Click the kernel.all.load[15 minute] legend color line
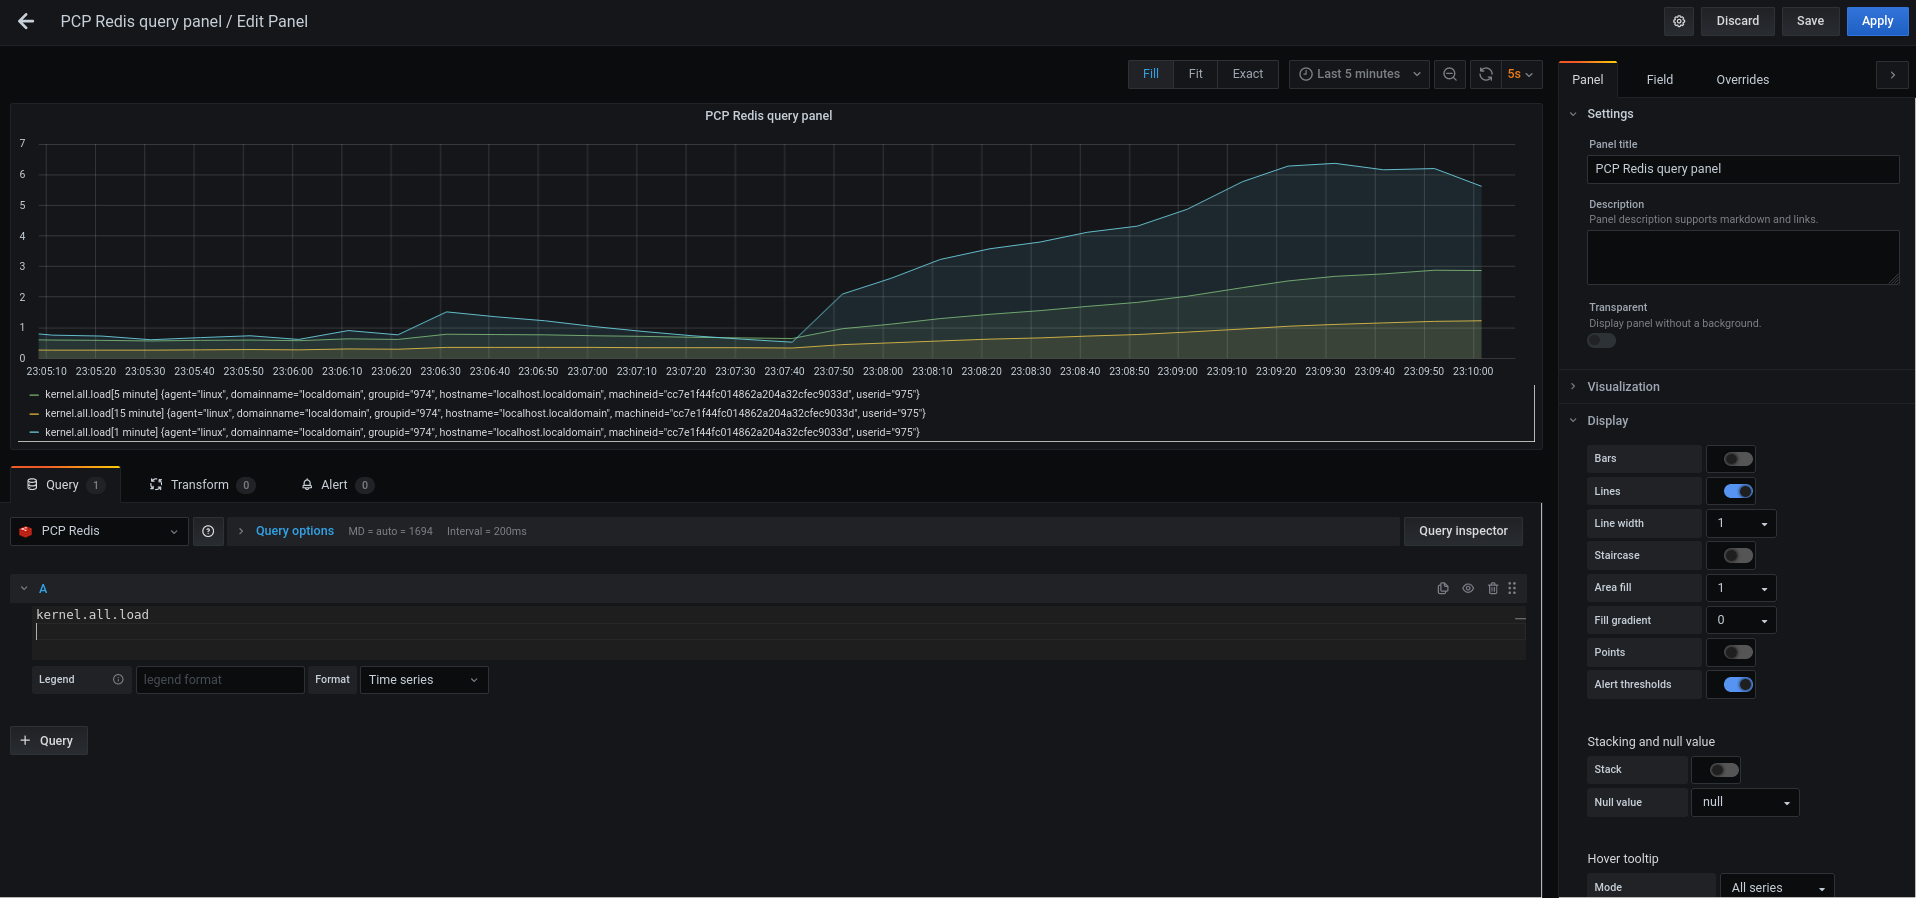 click(x=35, y=414)
